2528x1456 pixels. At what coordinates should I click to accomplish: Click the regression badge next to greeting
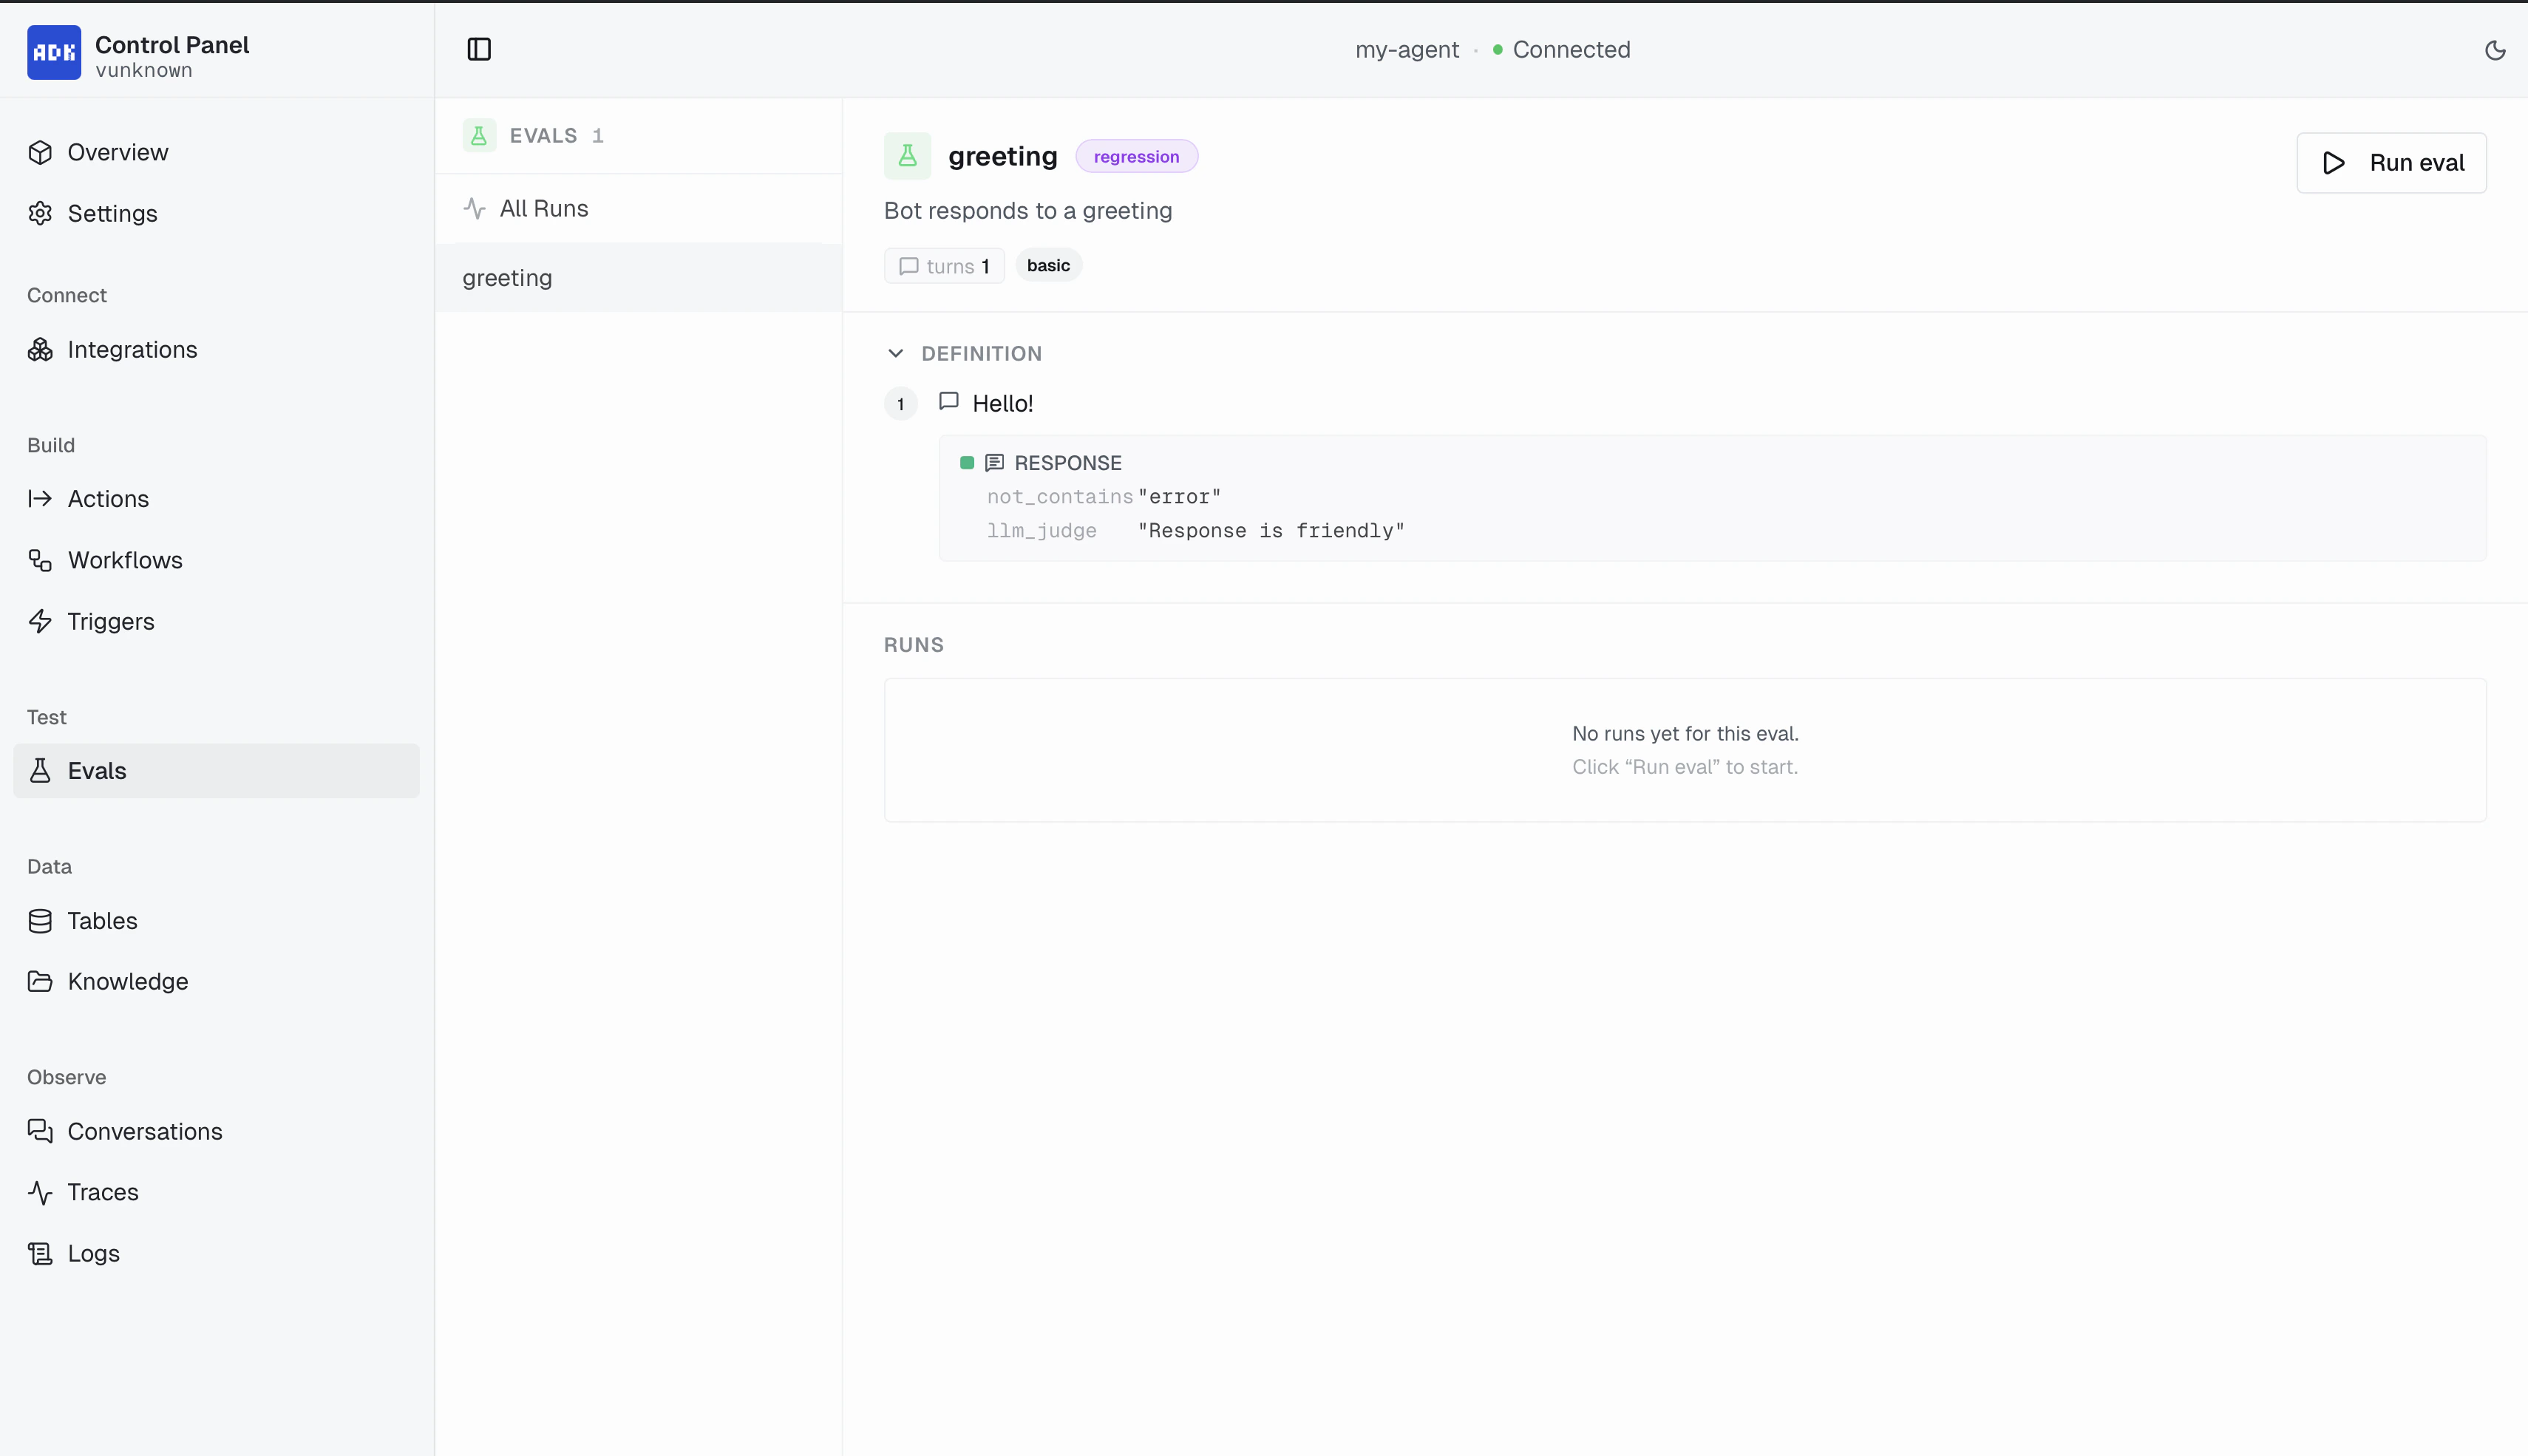(1135, 156)
